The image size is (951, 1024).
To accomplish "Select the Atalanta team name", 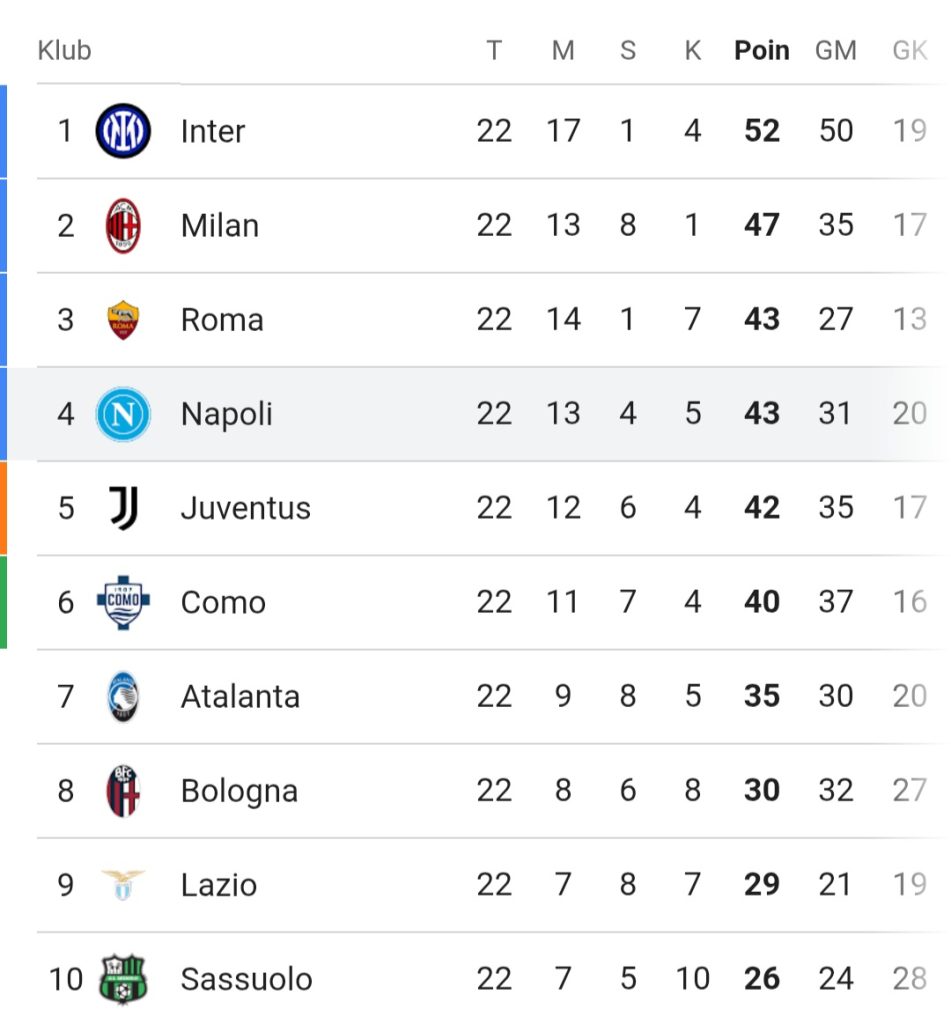I will (x=240, y=697).
